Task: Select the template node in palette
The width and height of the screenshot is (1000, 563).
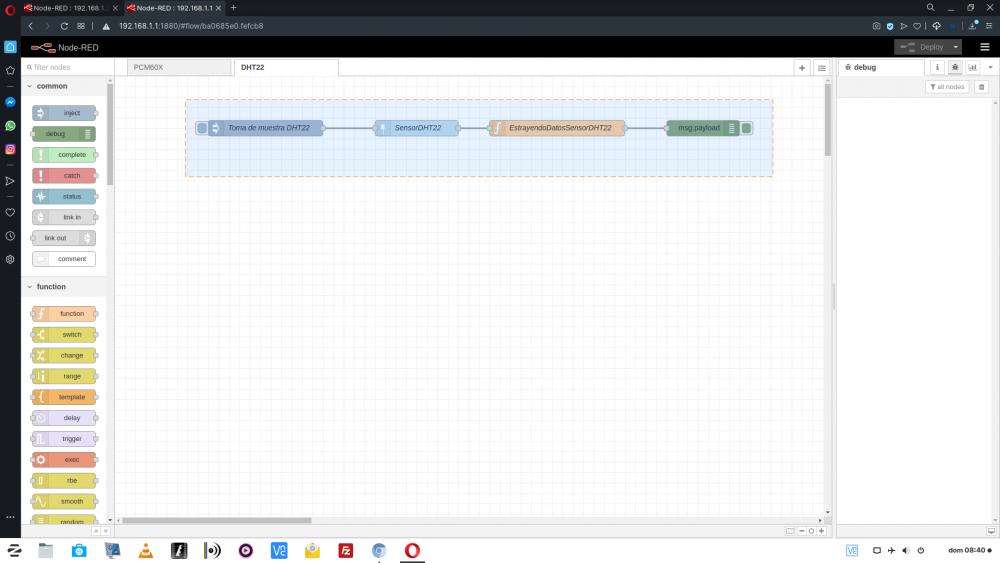Action: pos(64,397)
